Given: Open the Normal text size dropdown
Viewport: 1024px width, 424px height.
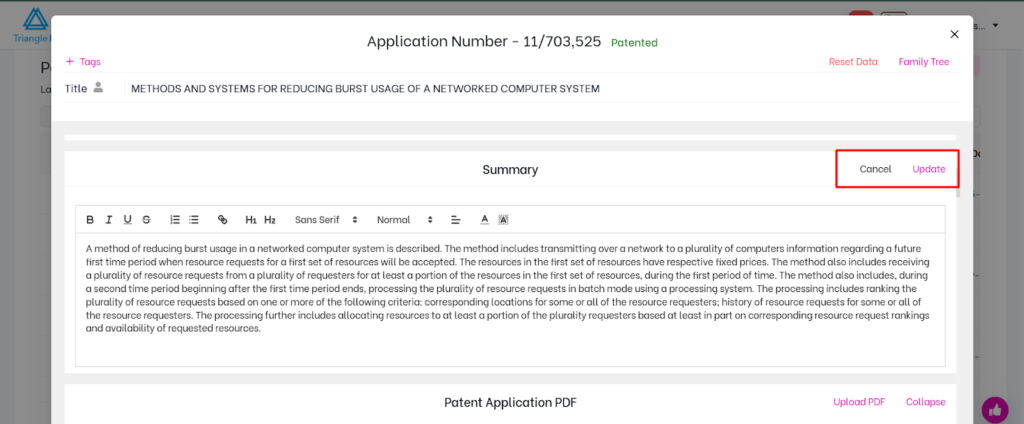Looking at the screenshot, I should (404, 219).
